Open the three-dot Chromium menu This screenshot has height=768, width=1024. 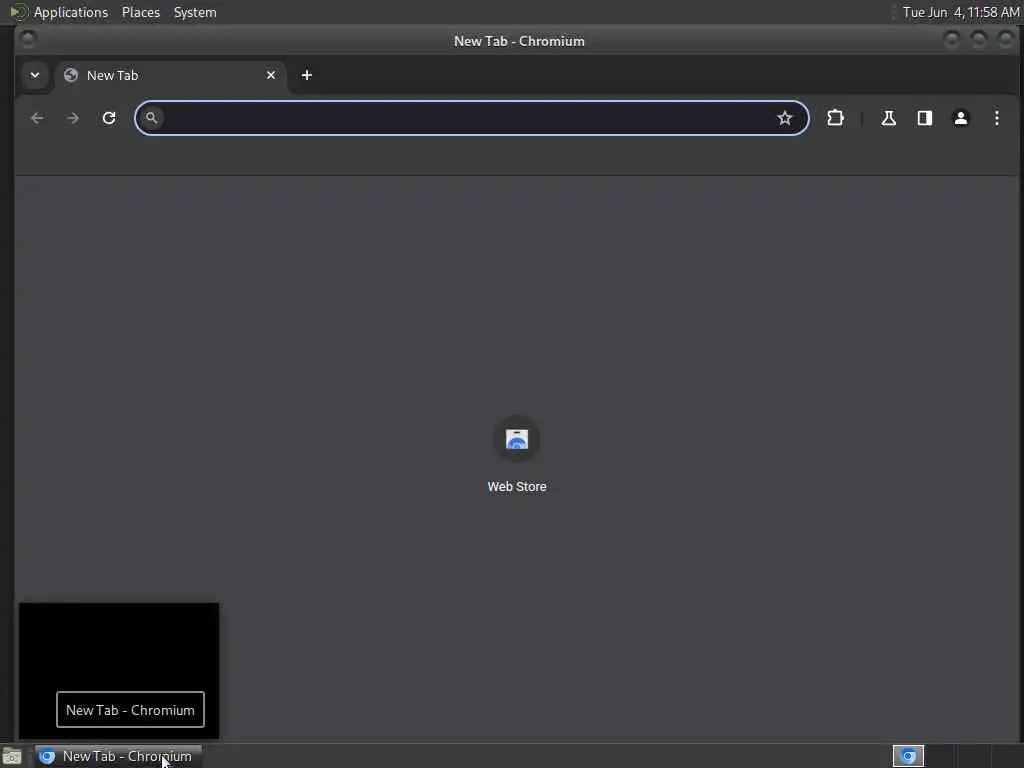coord(997,118)
